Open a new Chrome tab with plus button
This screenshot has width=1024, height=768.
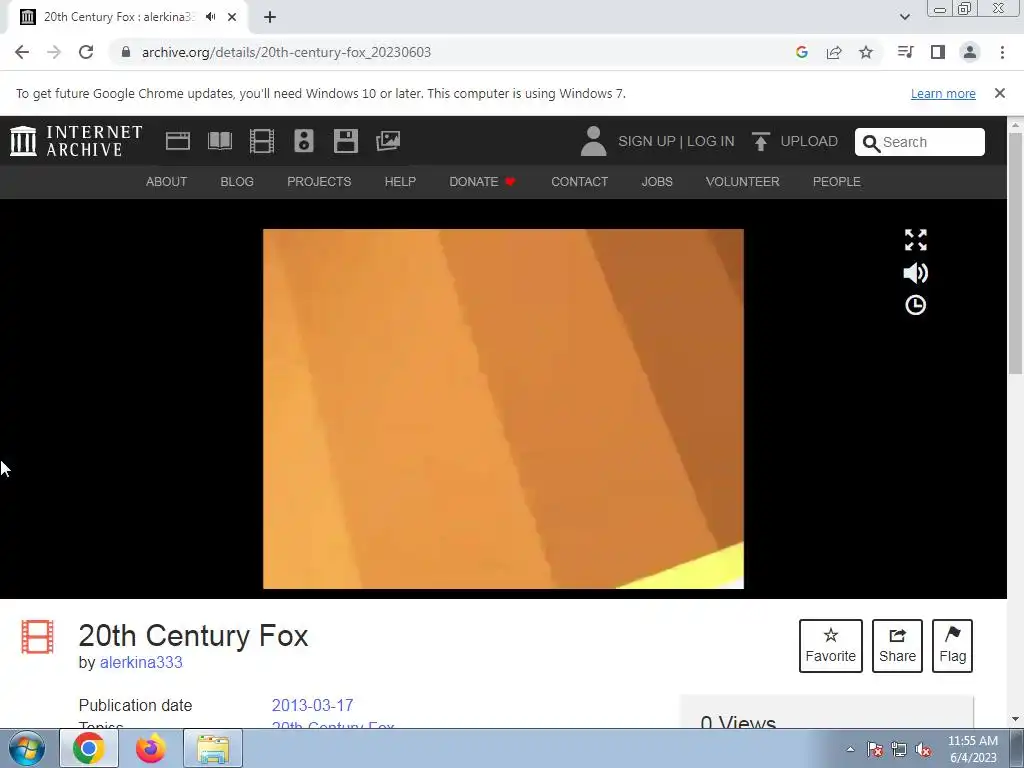[270, 17]
